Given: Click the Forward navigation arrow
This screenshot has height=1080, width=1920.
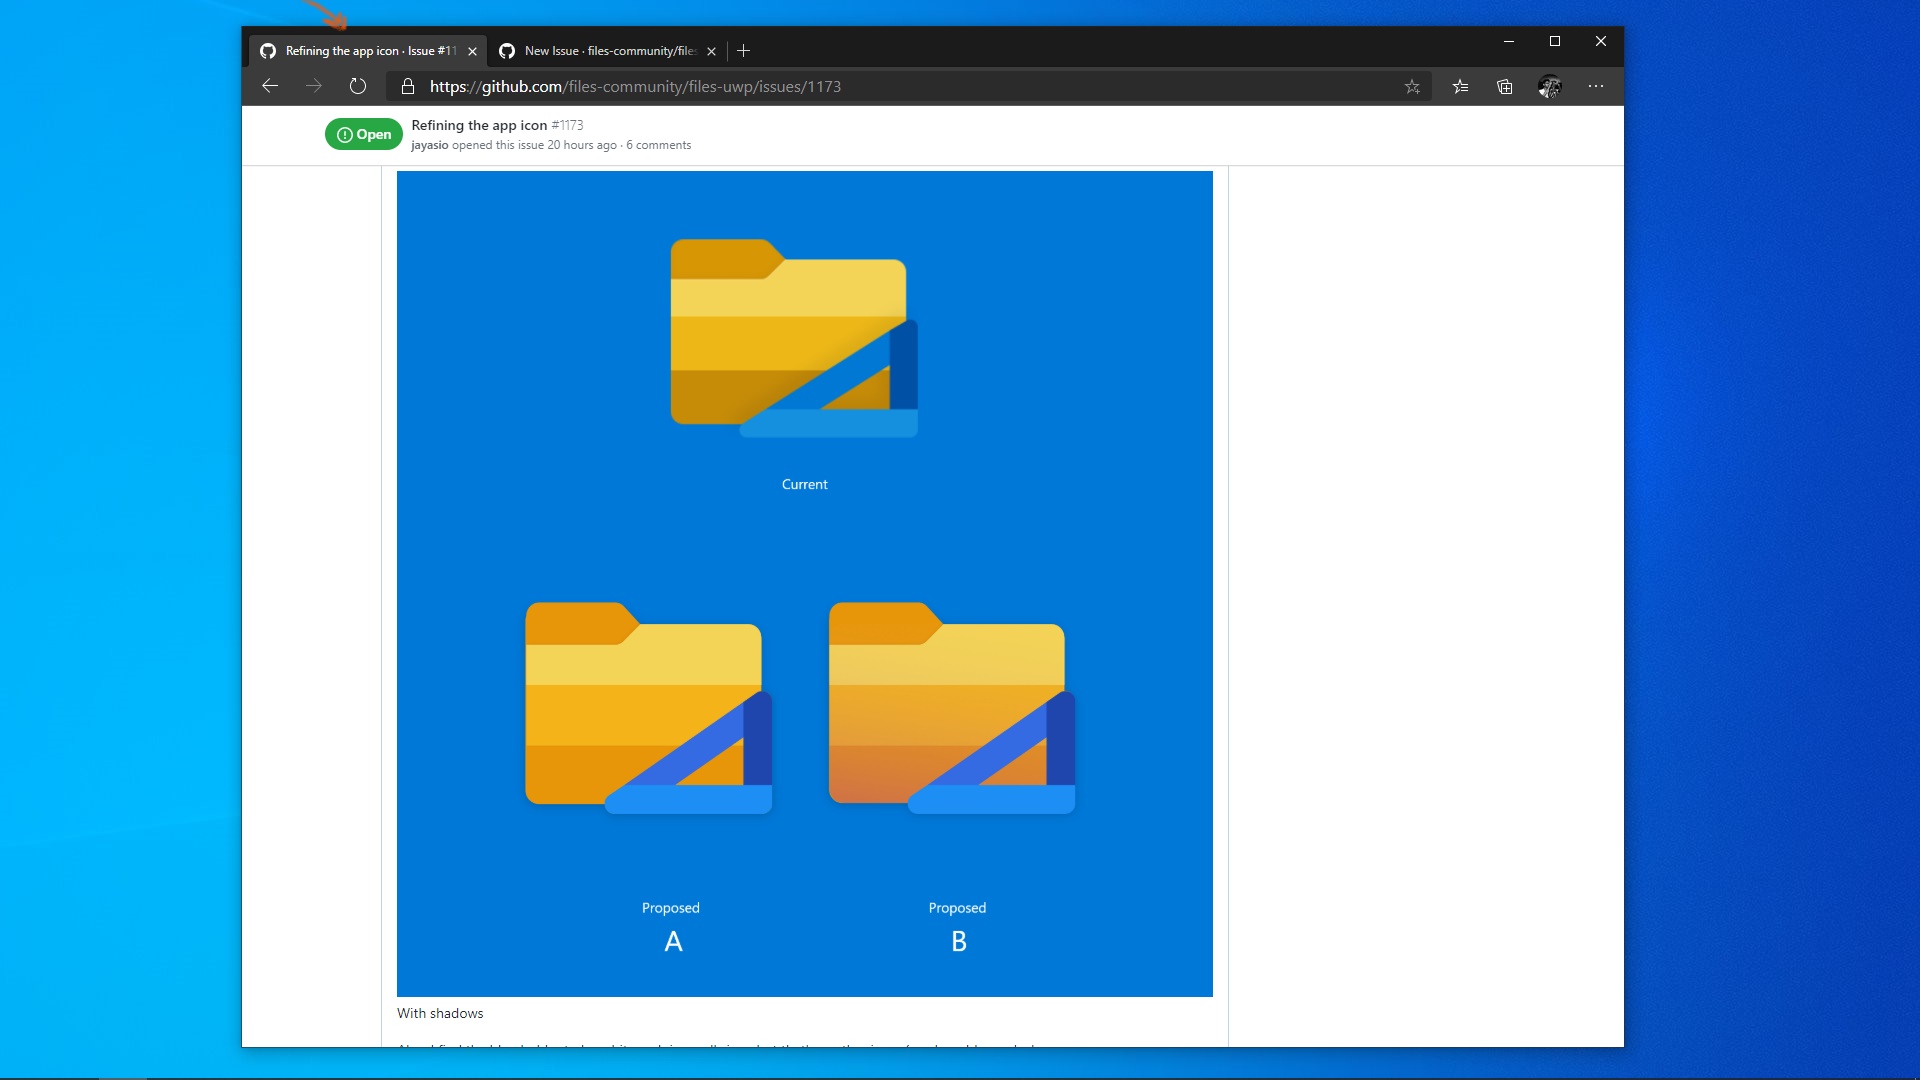Looking at the screenshot, I should tap(314, 86).
